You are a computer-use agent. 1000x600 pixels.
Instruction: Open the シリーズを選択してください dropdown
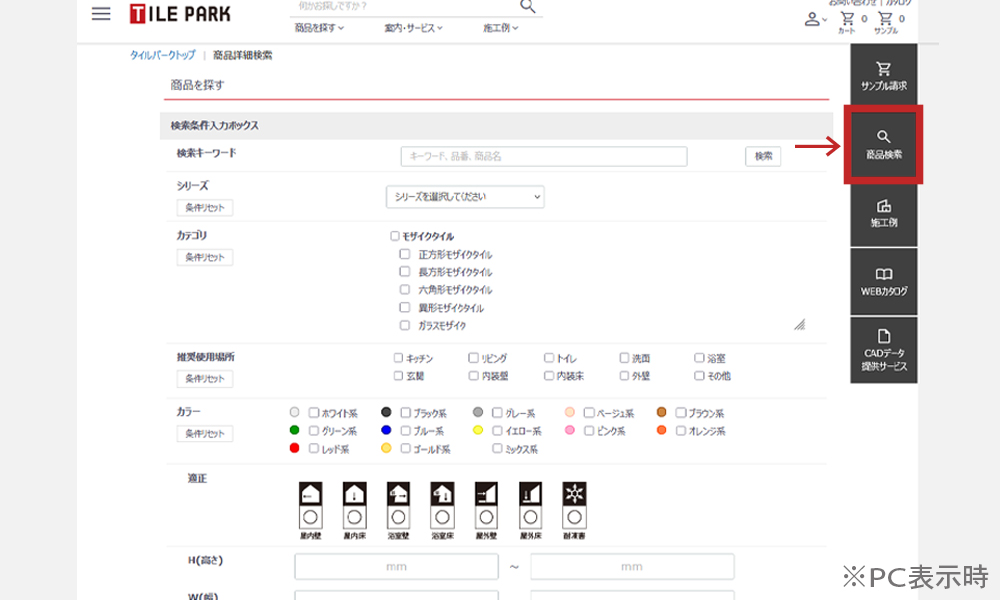point(465,197)
